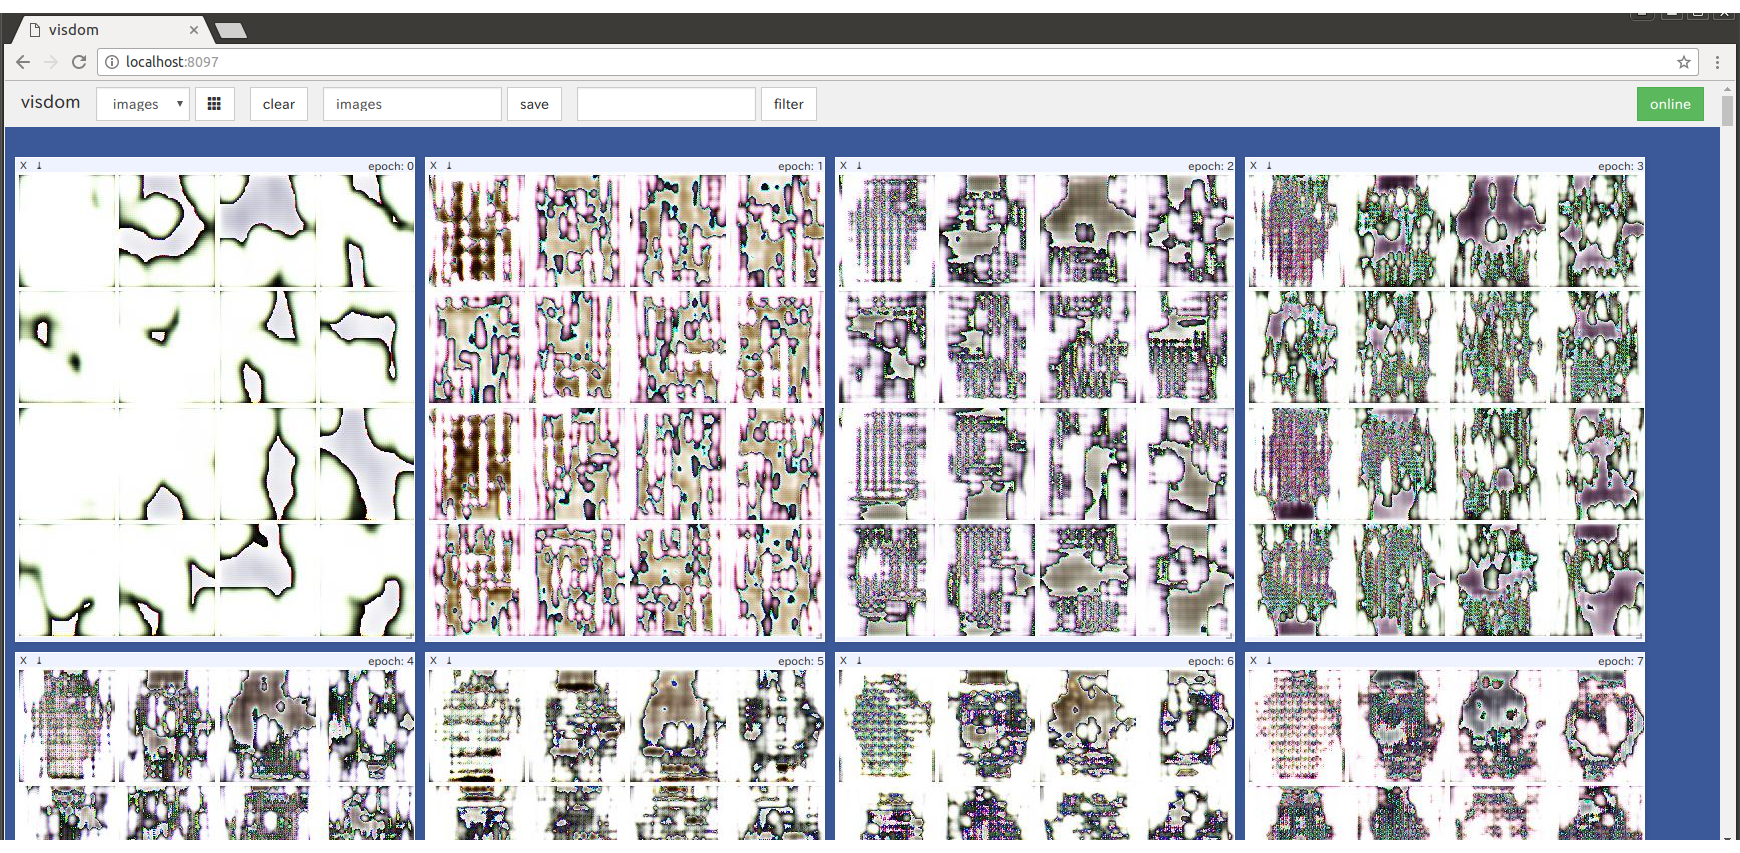
Task: Close the epoch: 2 pane
Action: pyautogui.click(x=843, y=166)
